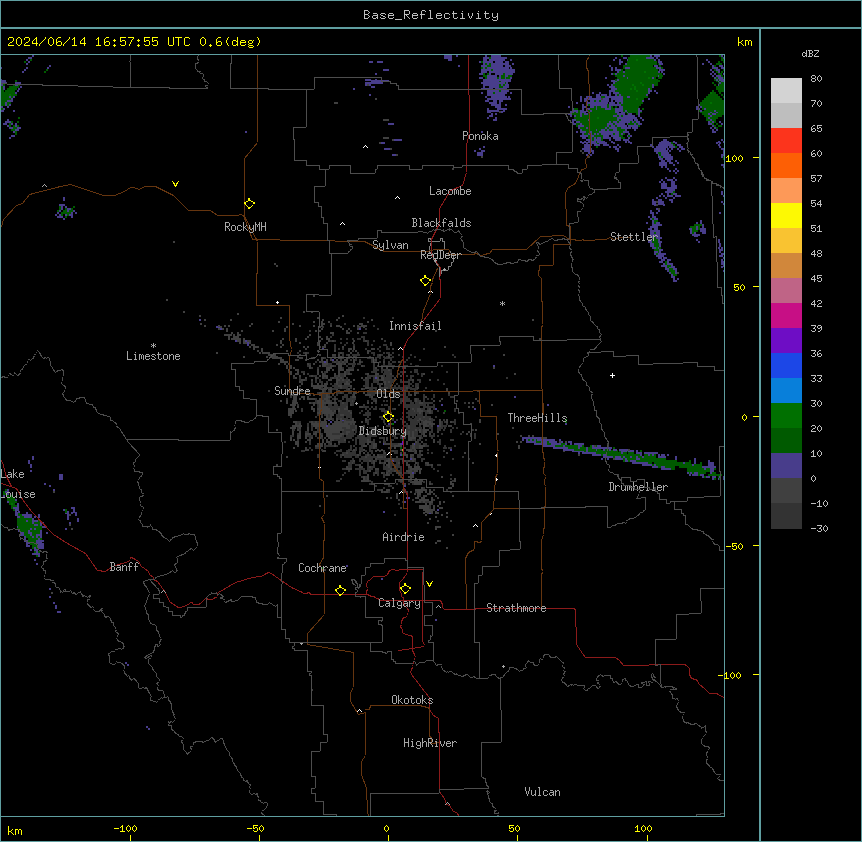Click the Strathmore label
The width and height of the screenshot is (862, 842).
(516, 608)
